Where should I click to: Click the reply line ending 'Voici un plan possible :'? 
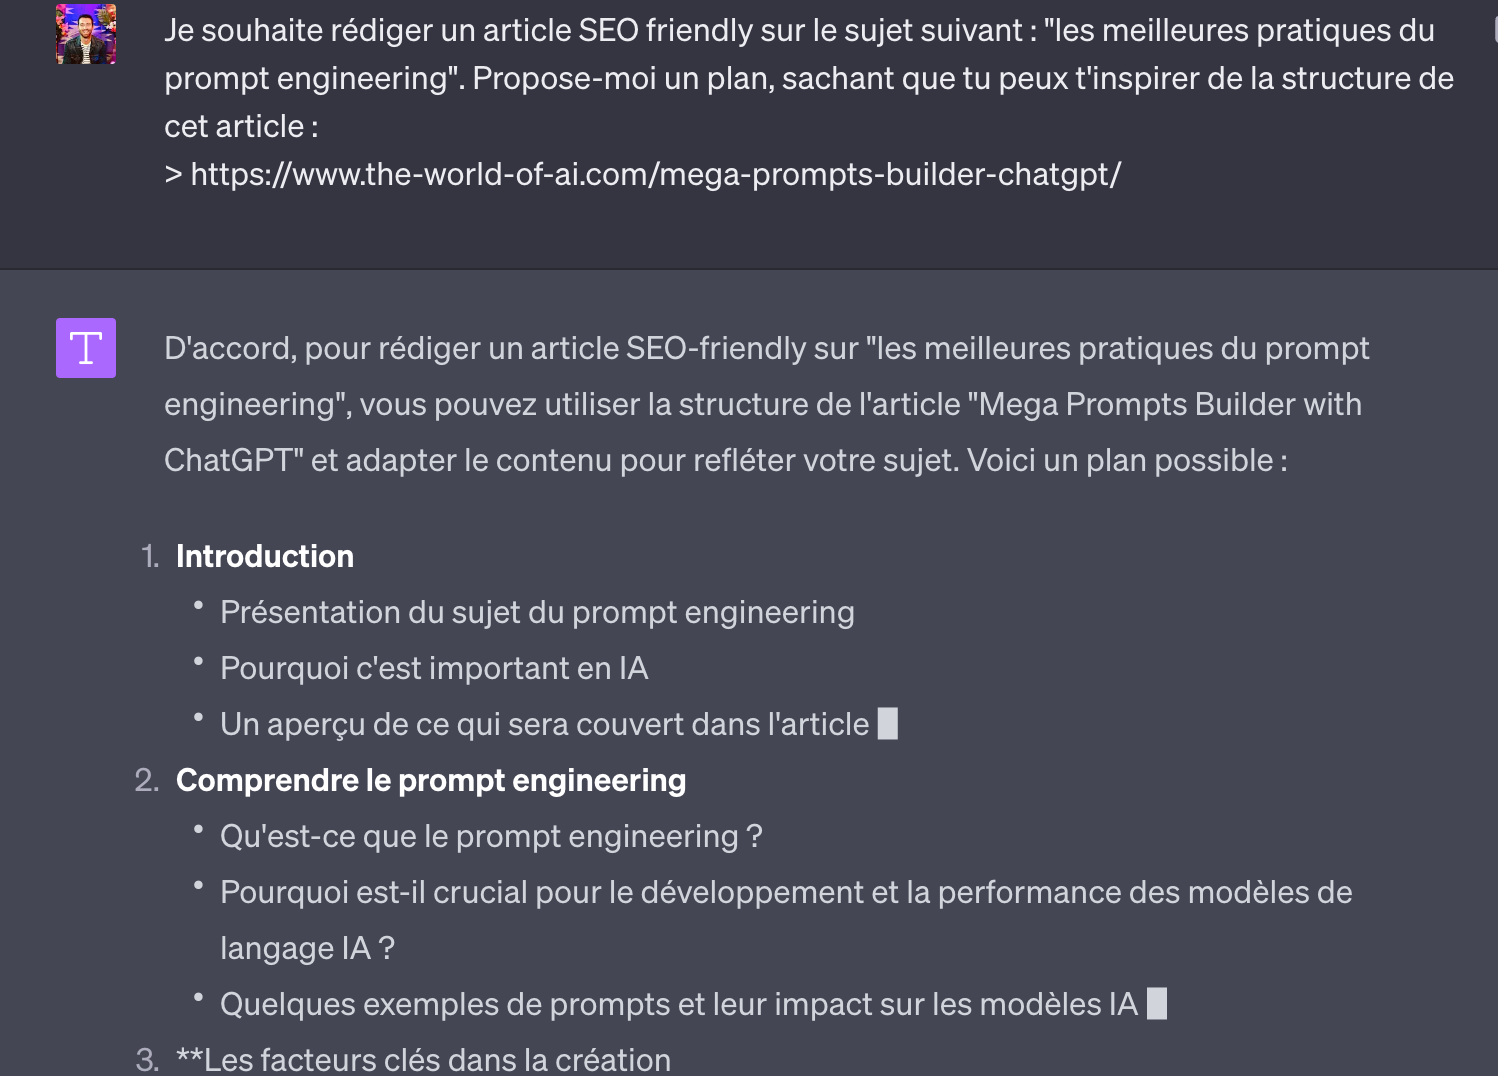725,461
